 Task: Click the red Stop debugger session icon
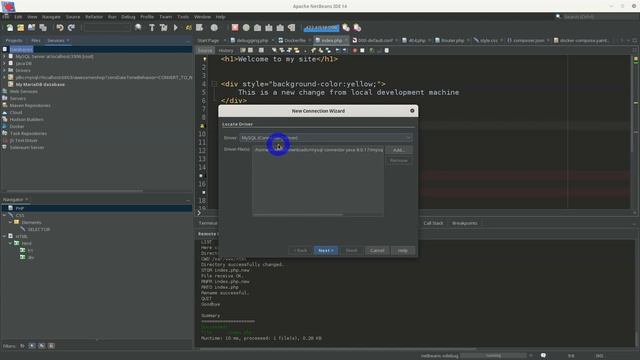click(x=235, y=28)
